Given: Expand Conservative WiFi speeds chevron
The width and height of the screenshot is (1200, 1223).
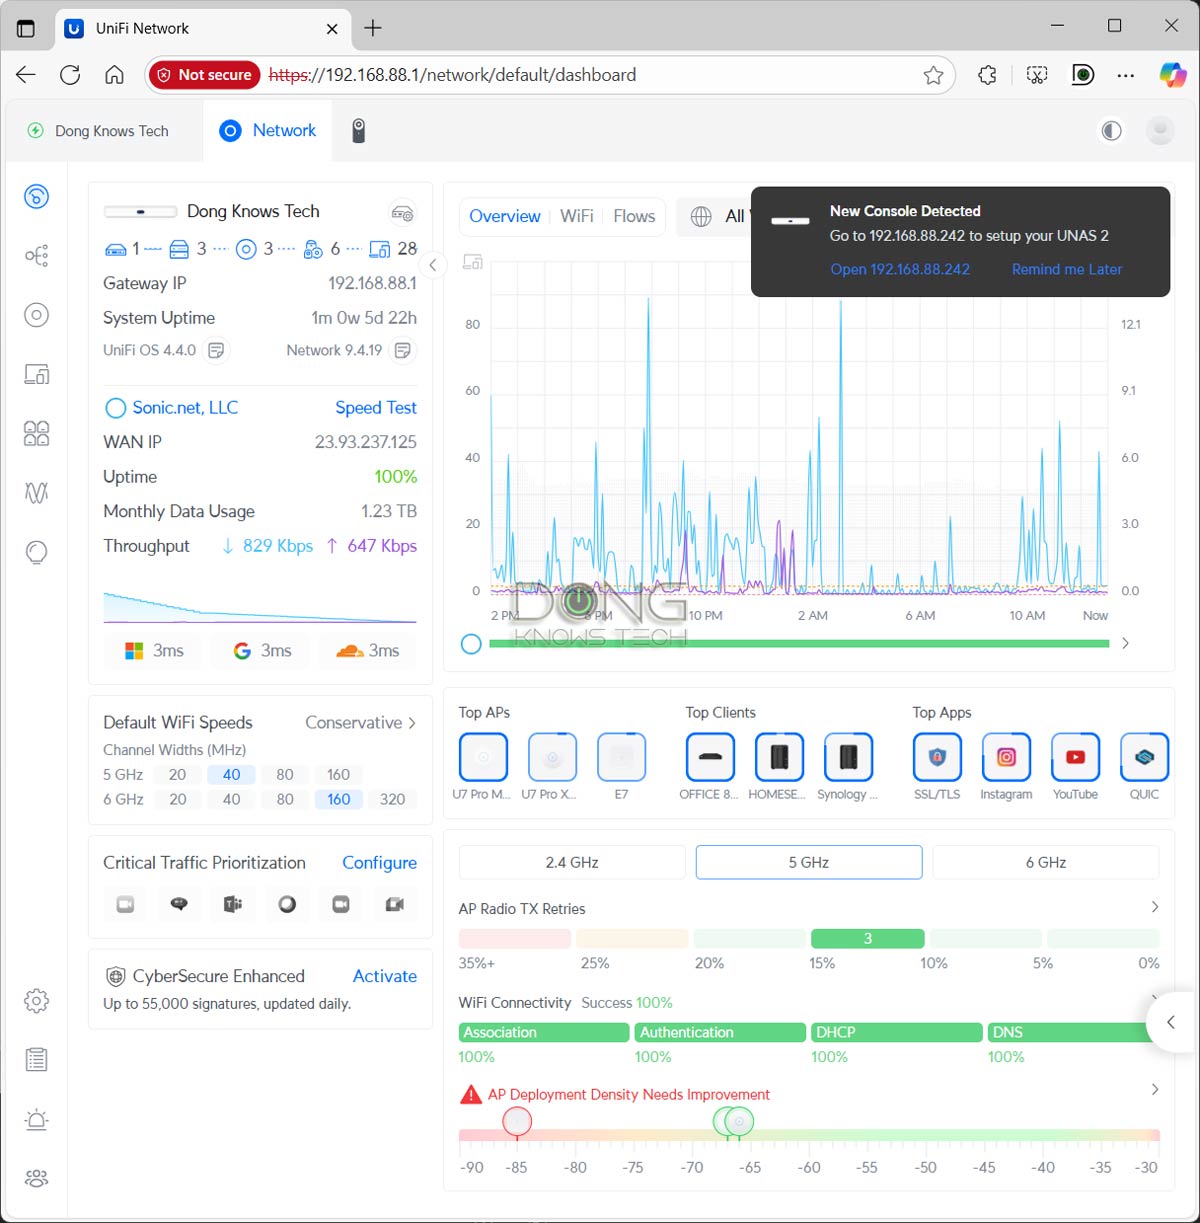Looking at the screenshot, I should click(x=411, y=723).
